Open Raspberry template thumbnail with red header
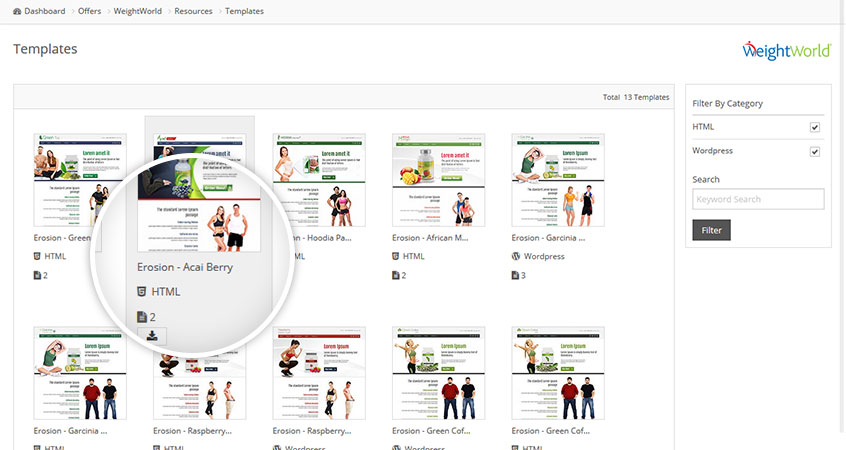846x450 pixels. pos(319,373)
